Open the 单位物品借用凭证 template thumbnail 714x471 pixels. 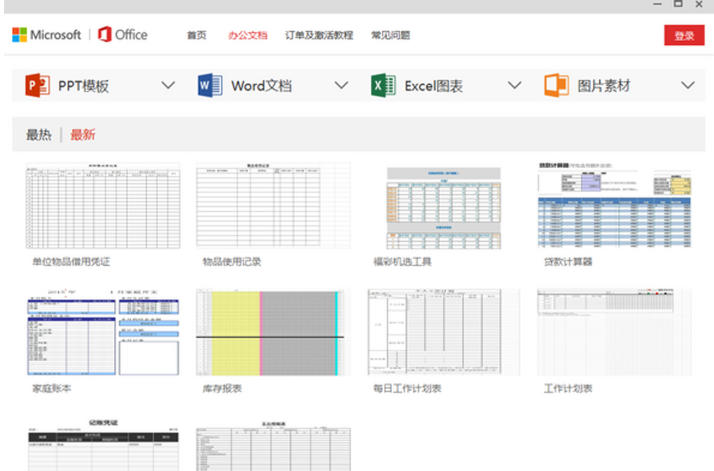click(103, 206)
